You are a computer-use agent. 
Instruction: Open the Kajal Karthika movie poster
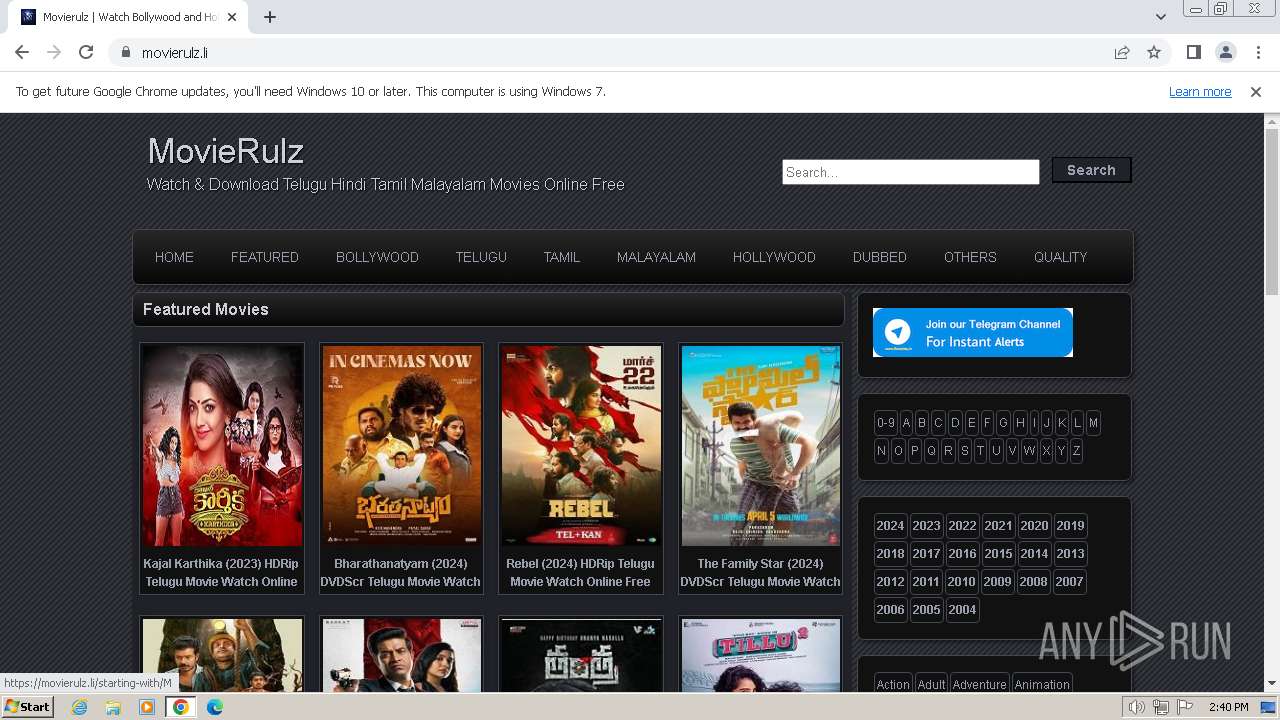[222, 446]
